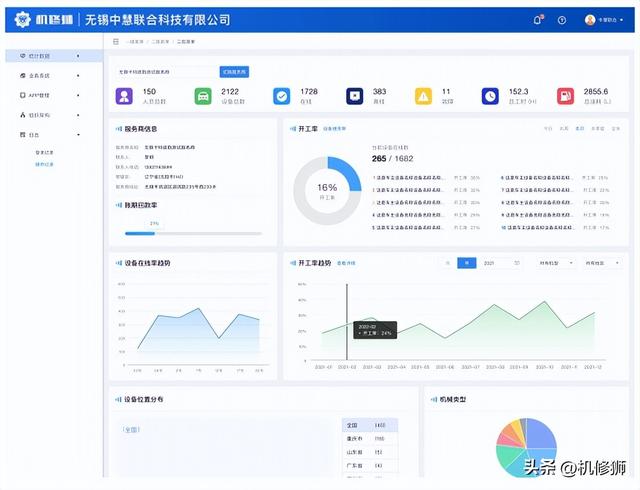Image resolution: width=640 pixels, height=490 pixels.
Task: Click the service provider name input field
Action: 164,72
